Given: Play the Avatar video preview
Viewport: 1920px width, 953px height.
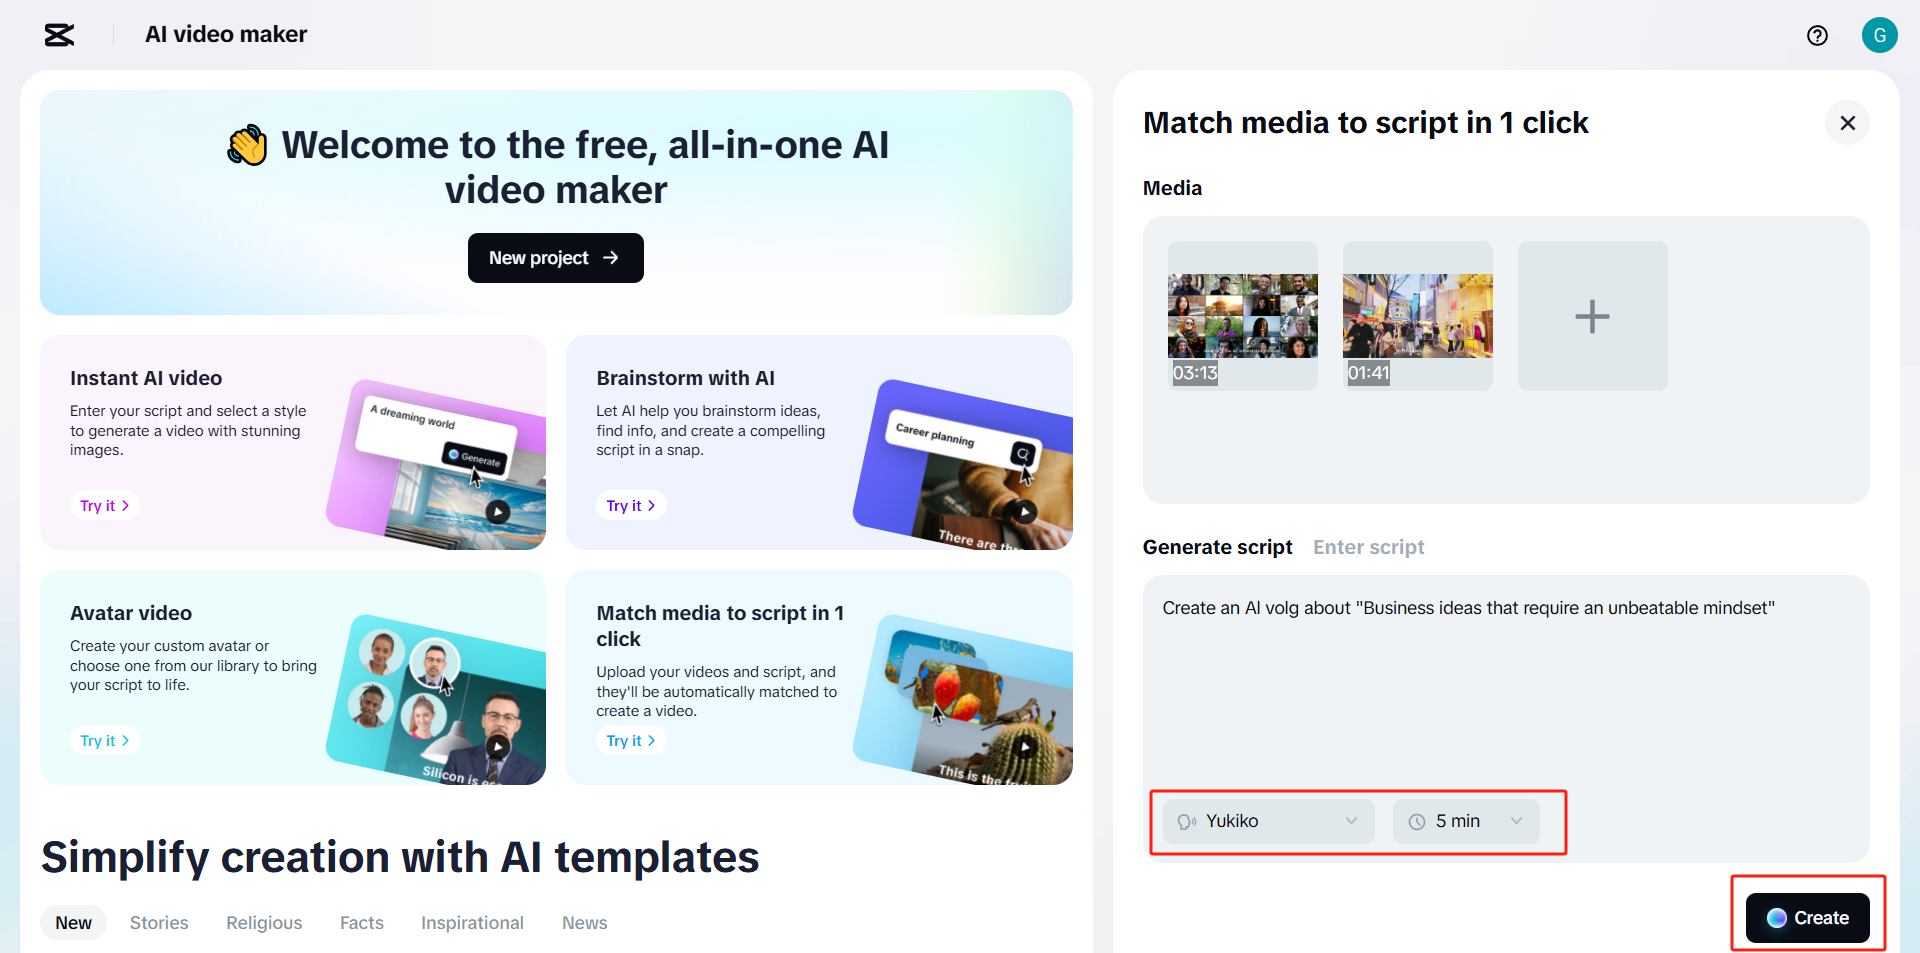Looking at the screenshot, I should (498, 746).
